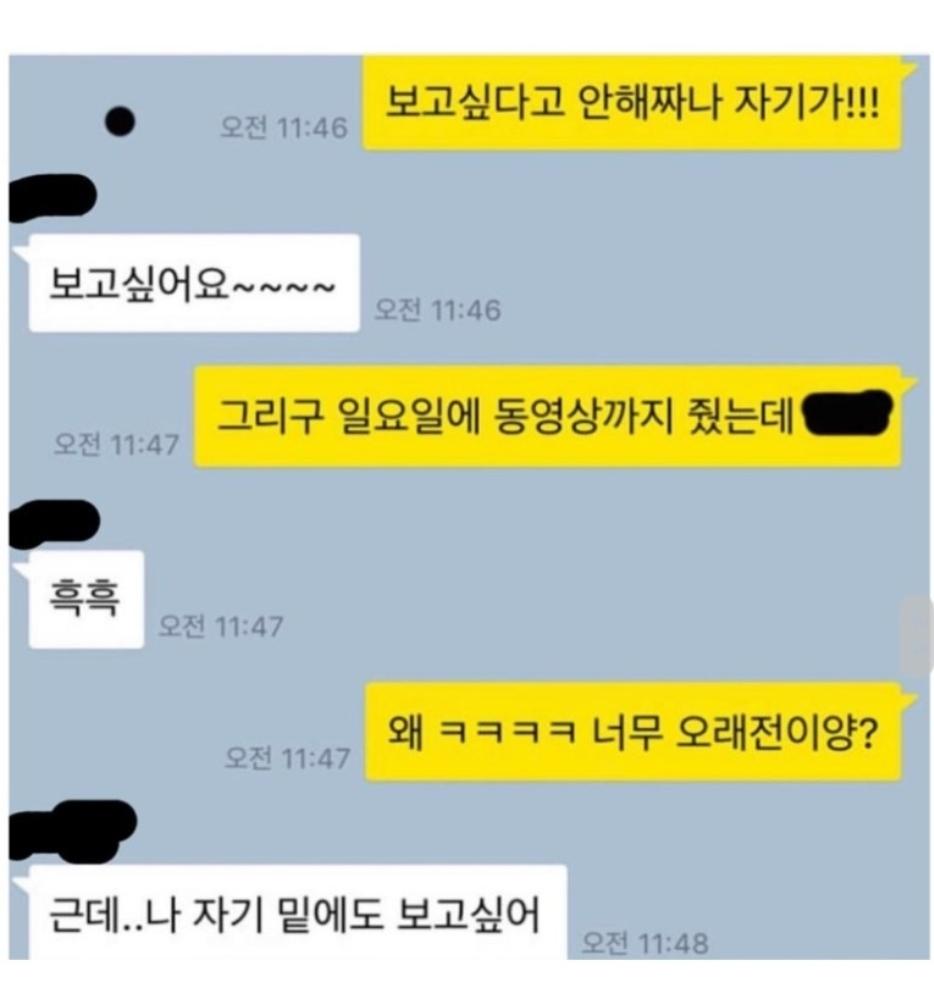Select the yellow message starting 그리구 일요일에
The height and width of the screenshot is (1007, 934).
[x=548, y=416]
